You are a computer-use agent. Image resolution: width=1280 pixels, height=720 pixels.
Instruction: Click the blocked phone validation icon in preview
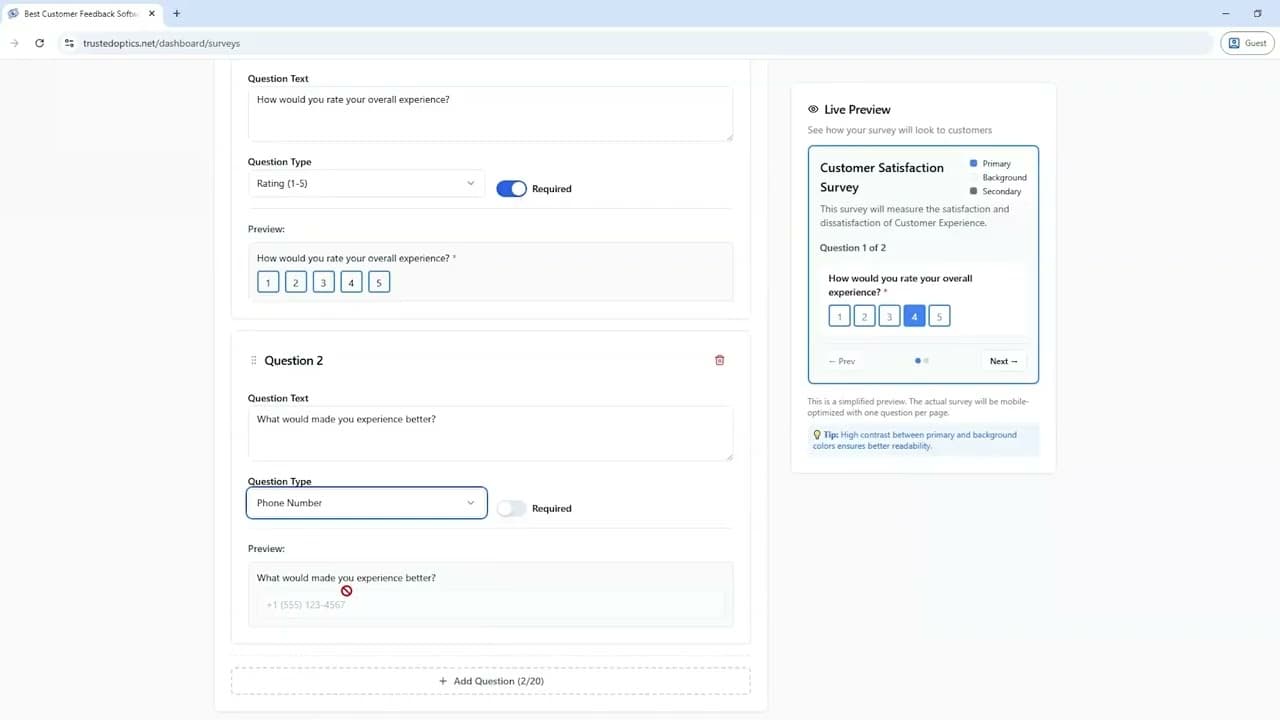pos(347,591)
